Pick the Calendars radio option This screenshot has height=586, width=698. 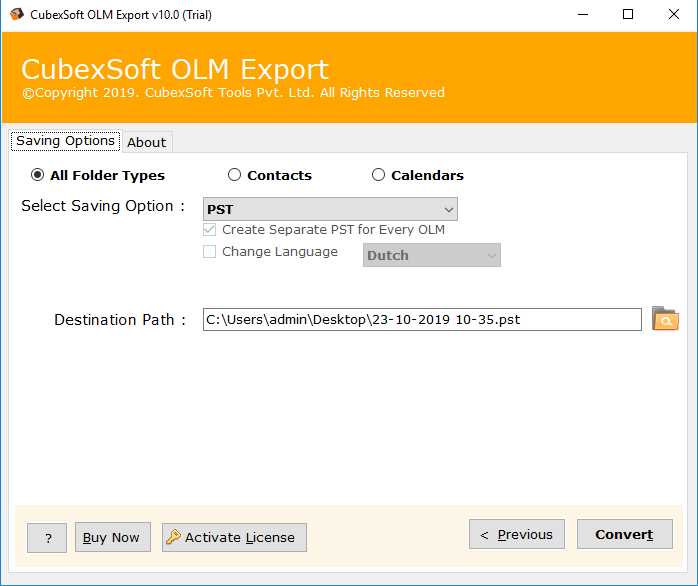click(x=379, y=175)
